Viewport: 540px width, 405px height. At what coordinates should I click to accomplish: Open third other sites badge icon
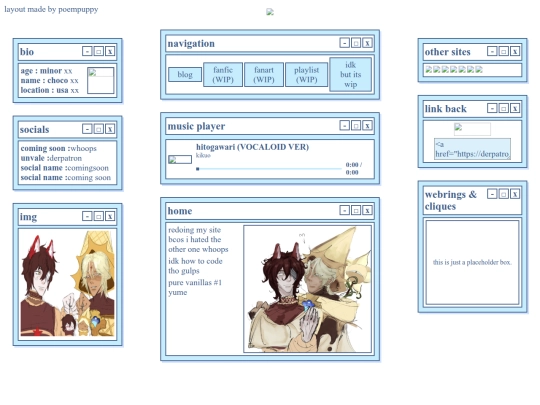point(445,70)
